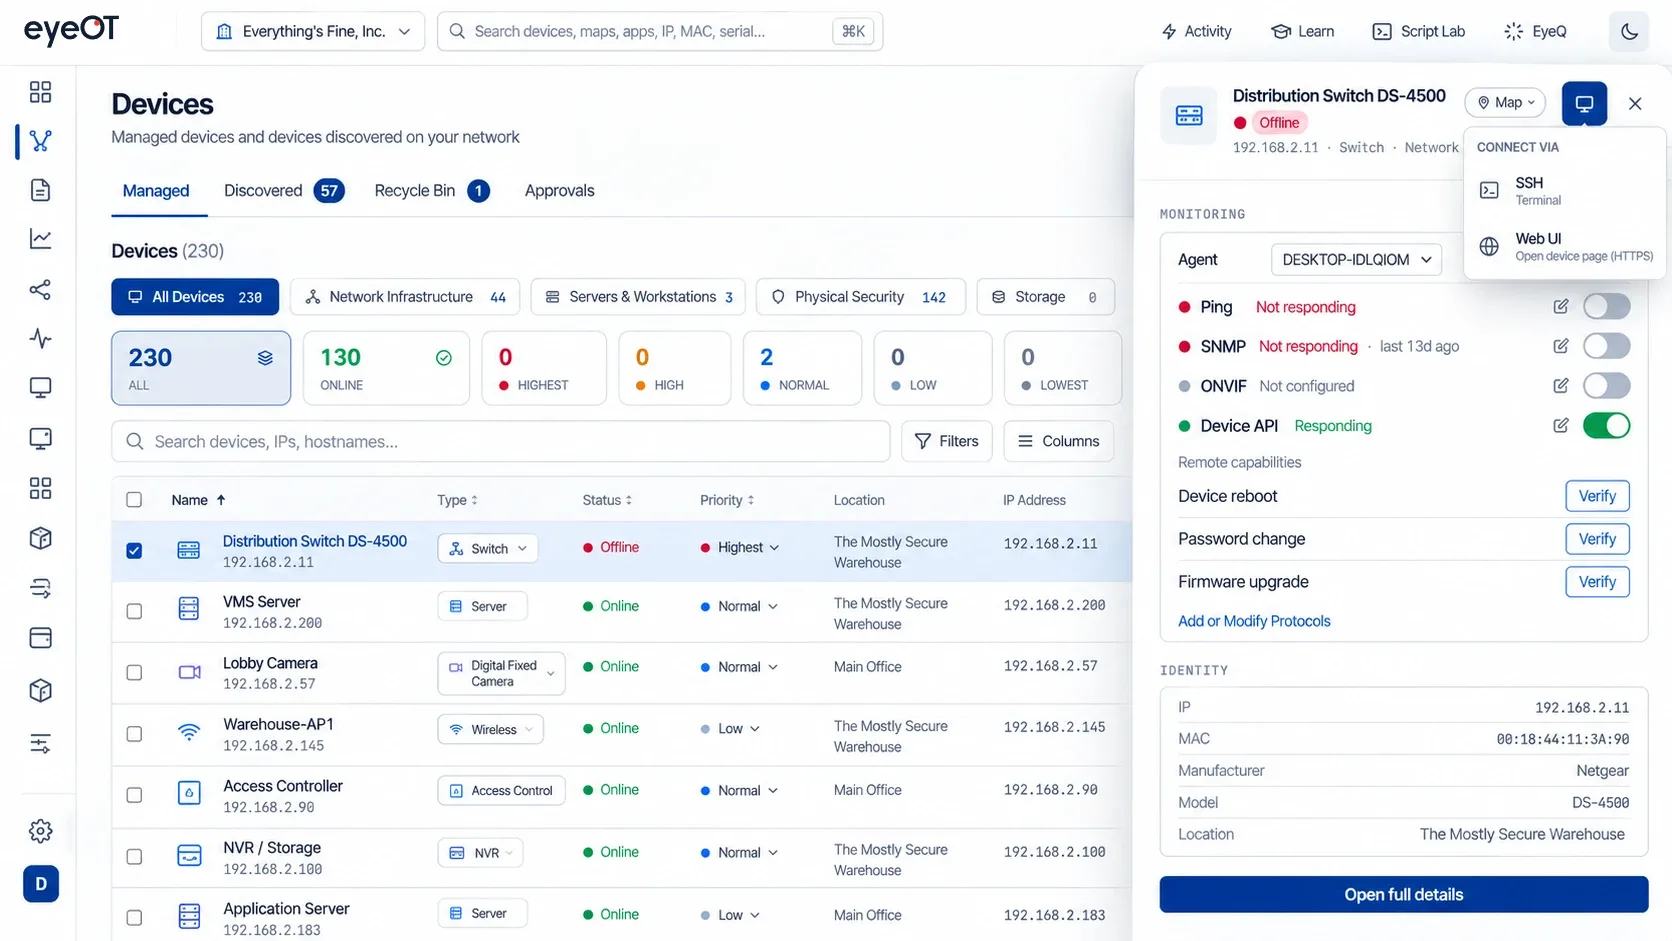
Task: Open the Everything's Fine, Inc. organization dropdown
Action: pyautogui.click(x=313, y=32)
